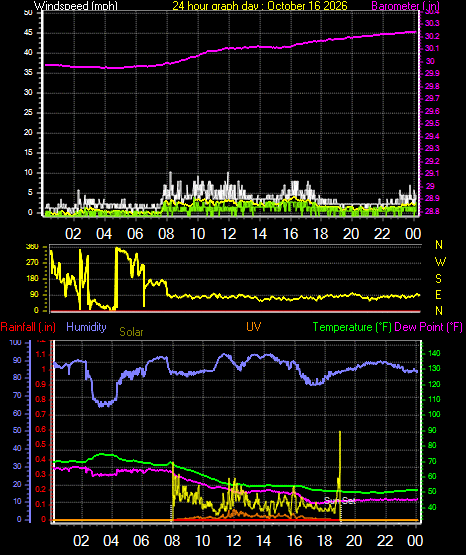Click the red '0.5' rainfall axis value
The height and width of the screenshot is (555, 466).
coord(41,445)
